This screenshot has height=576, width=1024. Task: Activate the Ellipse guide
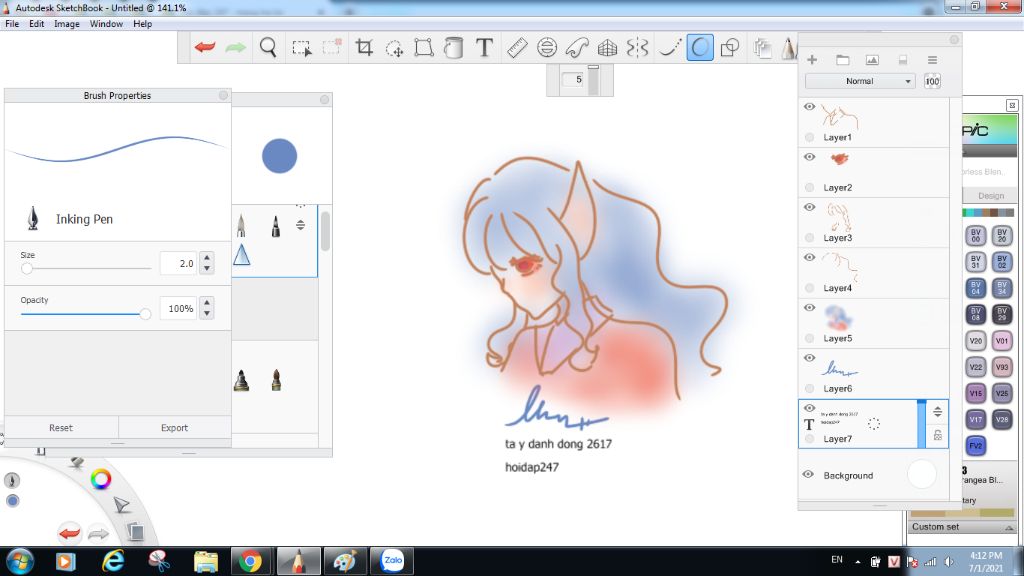[x=547, y=47]
